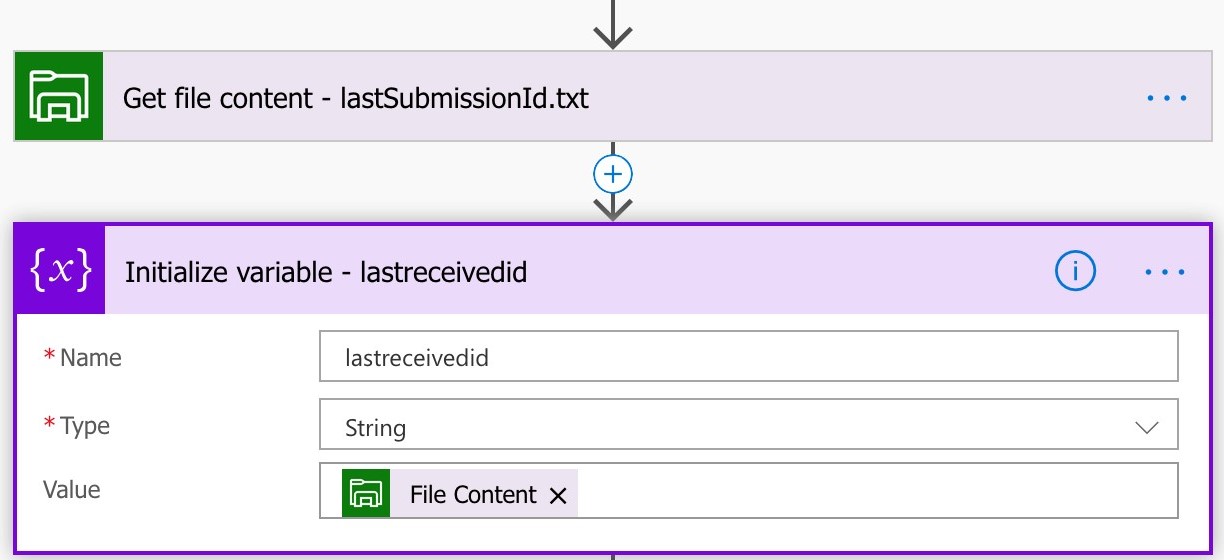This screenshot has width=1224, height=560.
Task: Select the File Content dynamic token label
Action: [x=472, y=494]
